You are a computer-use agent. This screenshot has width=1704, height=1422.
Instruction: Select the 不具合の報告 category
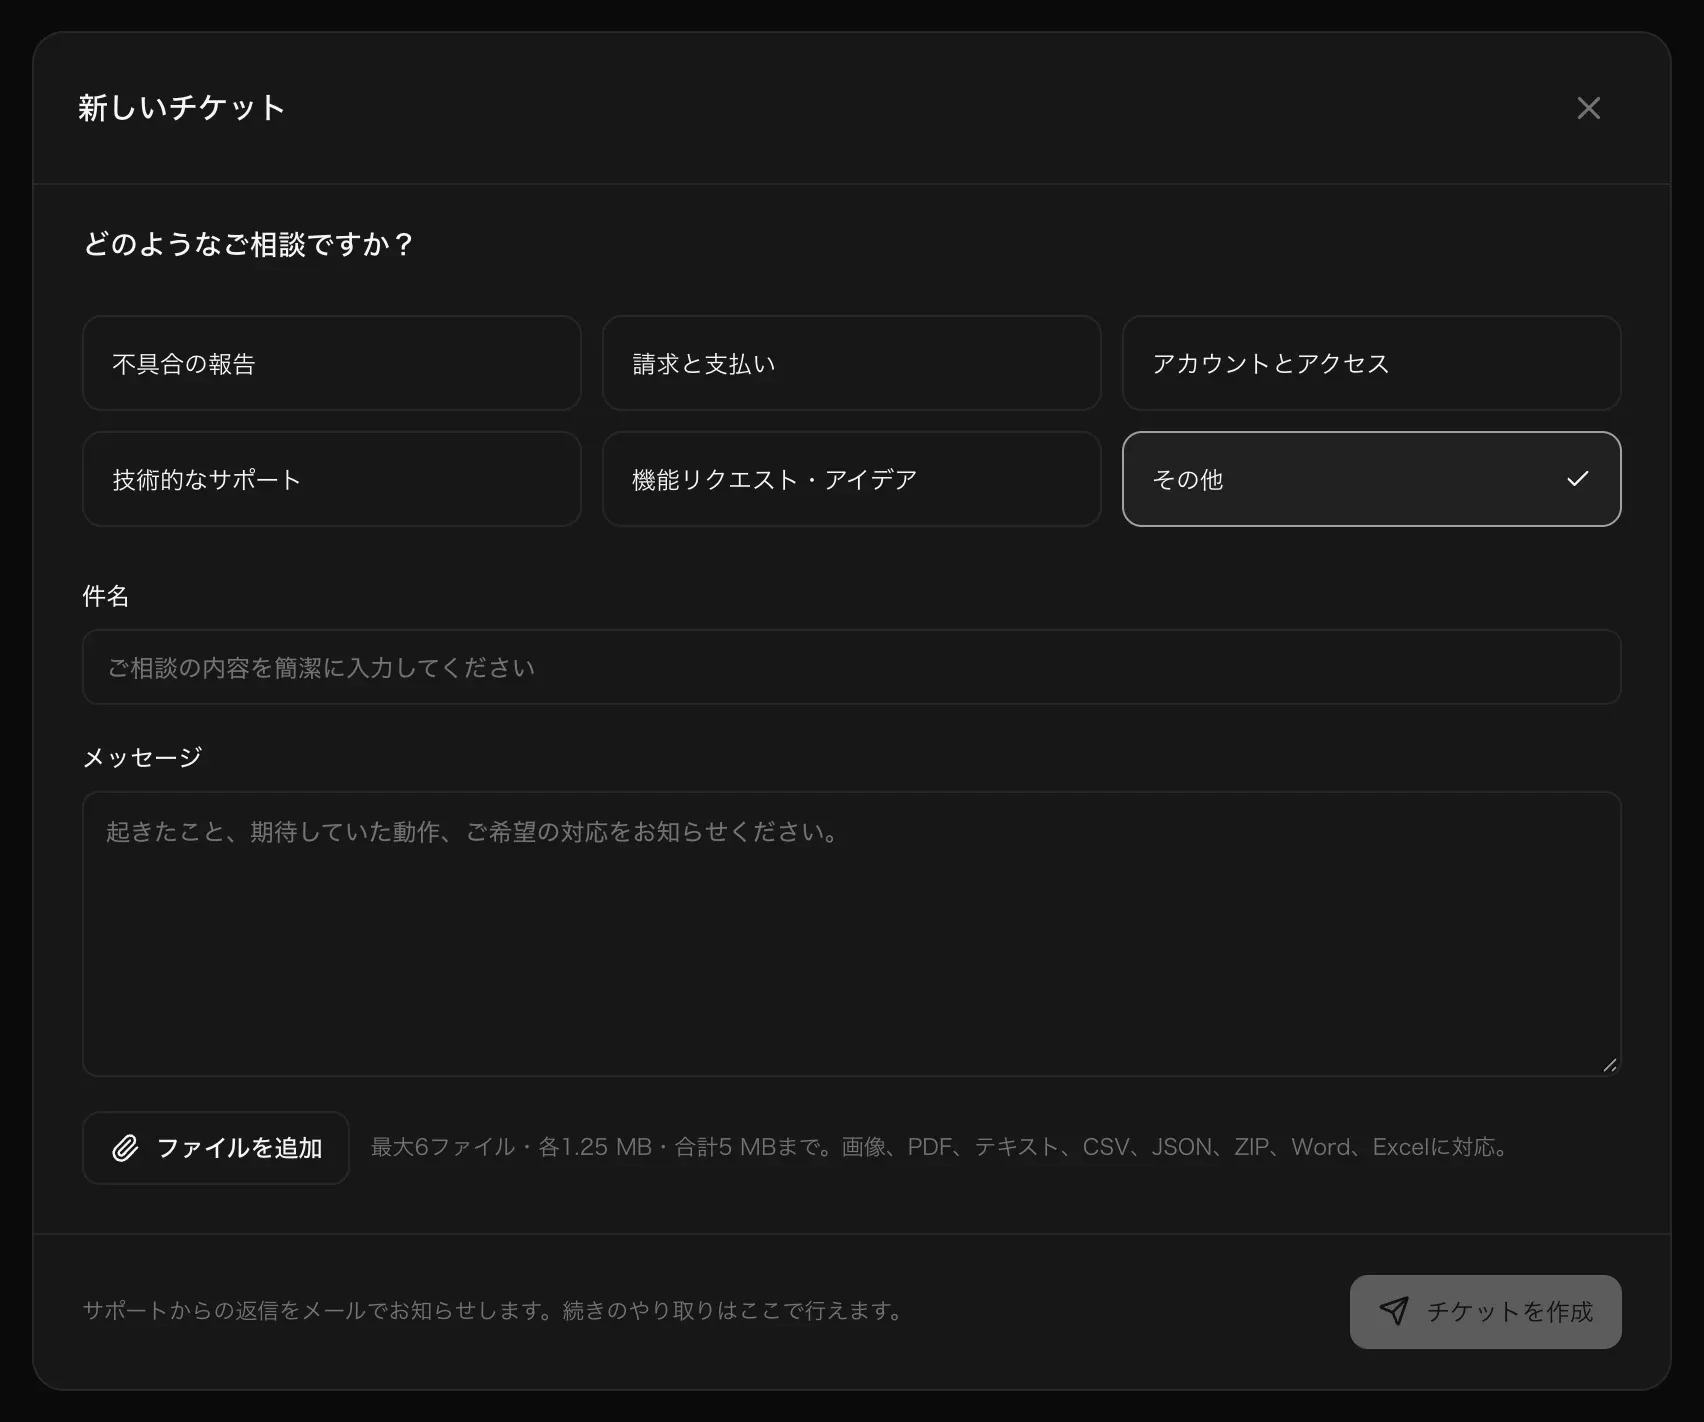[332, 363]
